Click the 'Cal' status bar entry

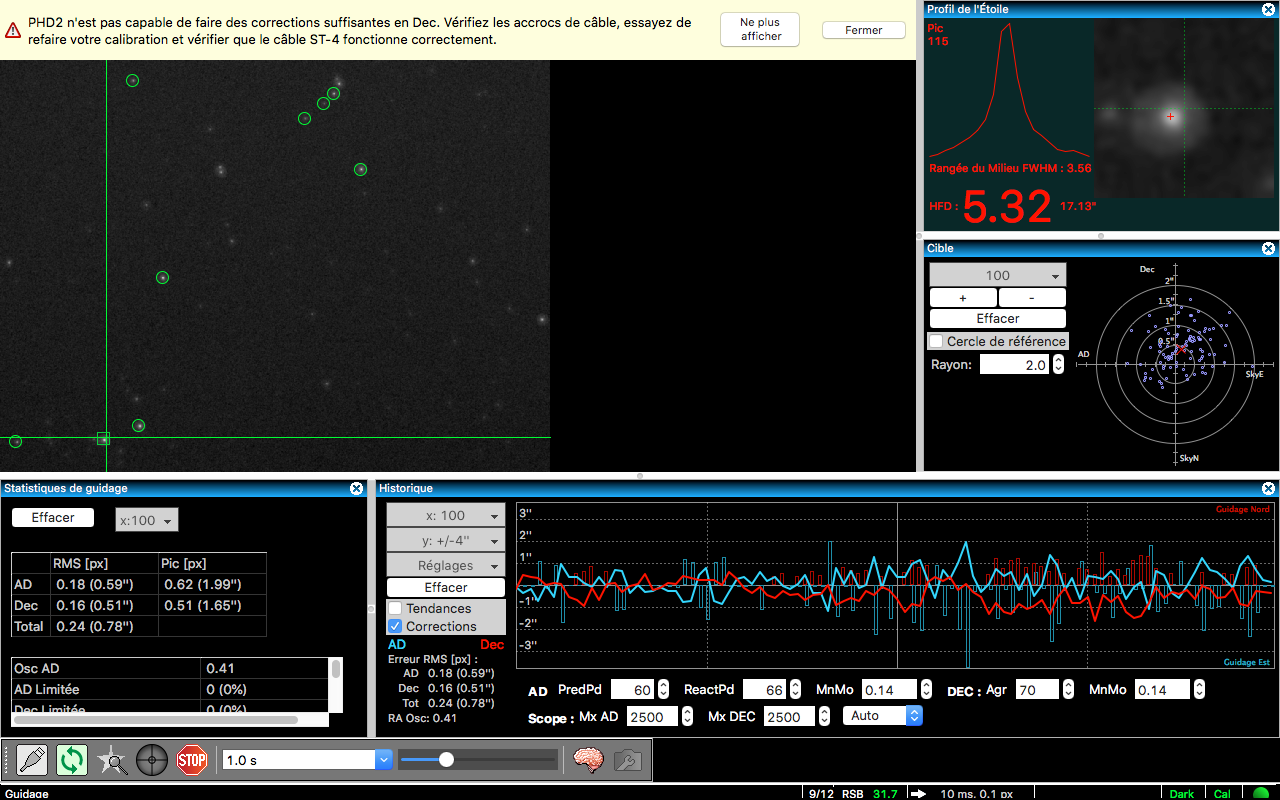(1222, 794)
